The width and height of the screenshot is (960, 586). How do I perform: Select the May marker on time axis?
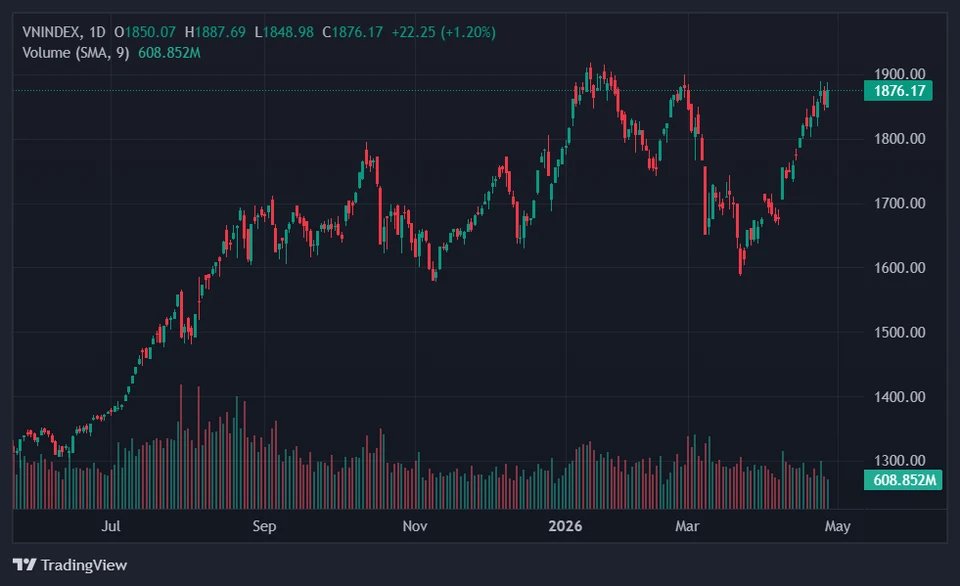[x=837, y=526]
